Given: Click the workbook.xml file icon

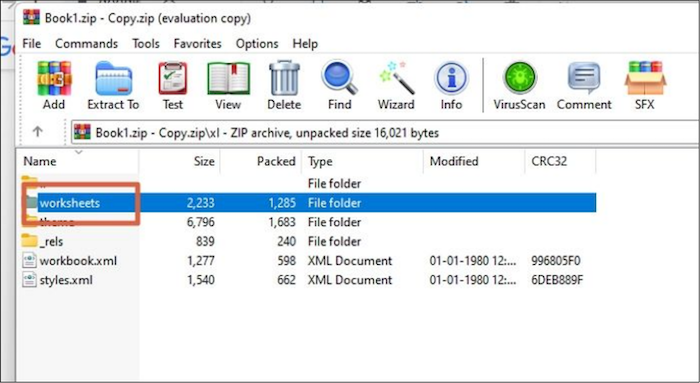Looking at the screenshot, I should pyautogui.click(x=29, y=261).
